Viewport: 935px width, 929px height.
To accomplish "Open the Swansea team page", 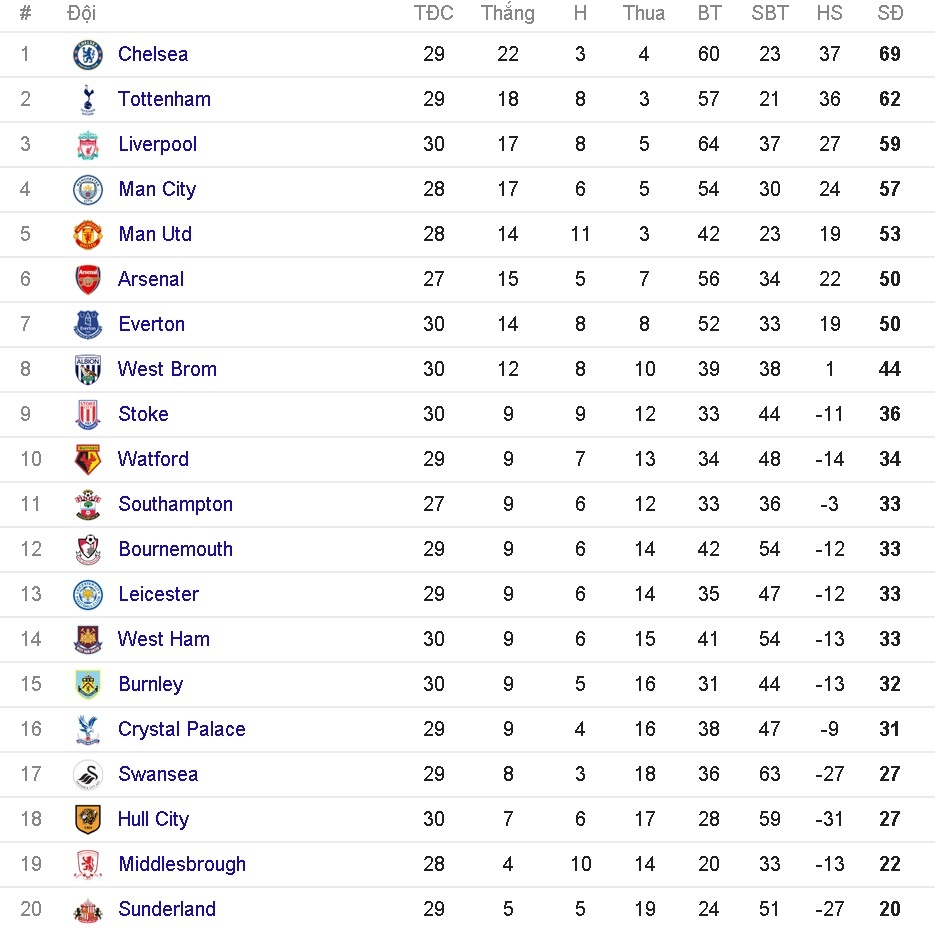I will [x=158, y=774].
